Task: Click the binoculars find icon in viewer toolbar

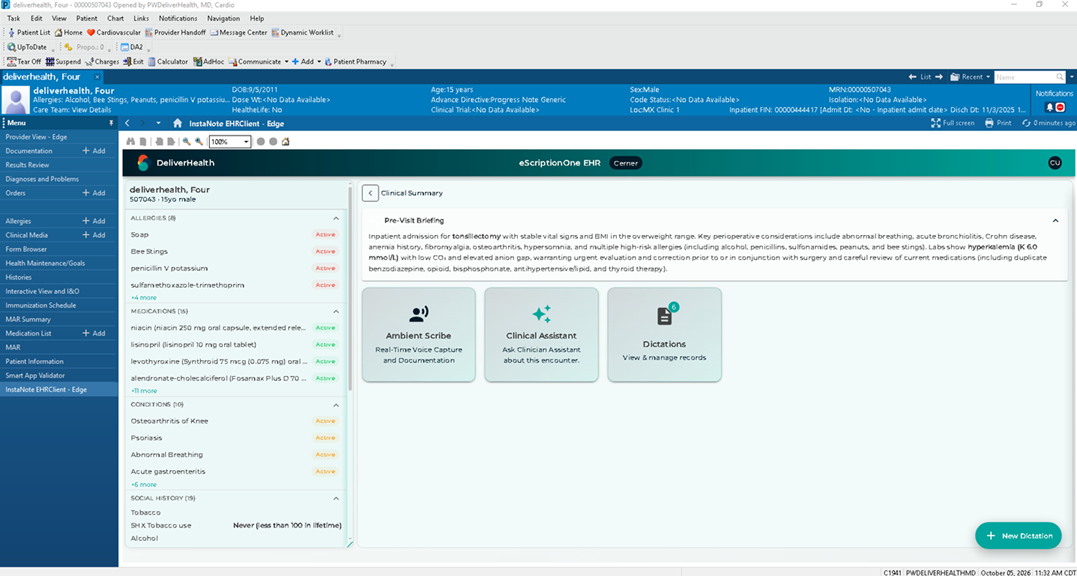Action: pyautogui.click(x=131, y=141)
